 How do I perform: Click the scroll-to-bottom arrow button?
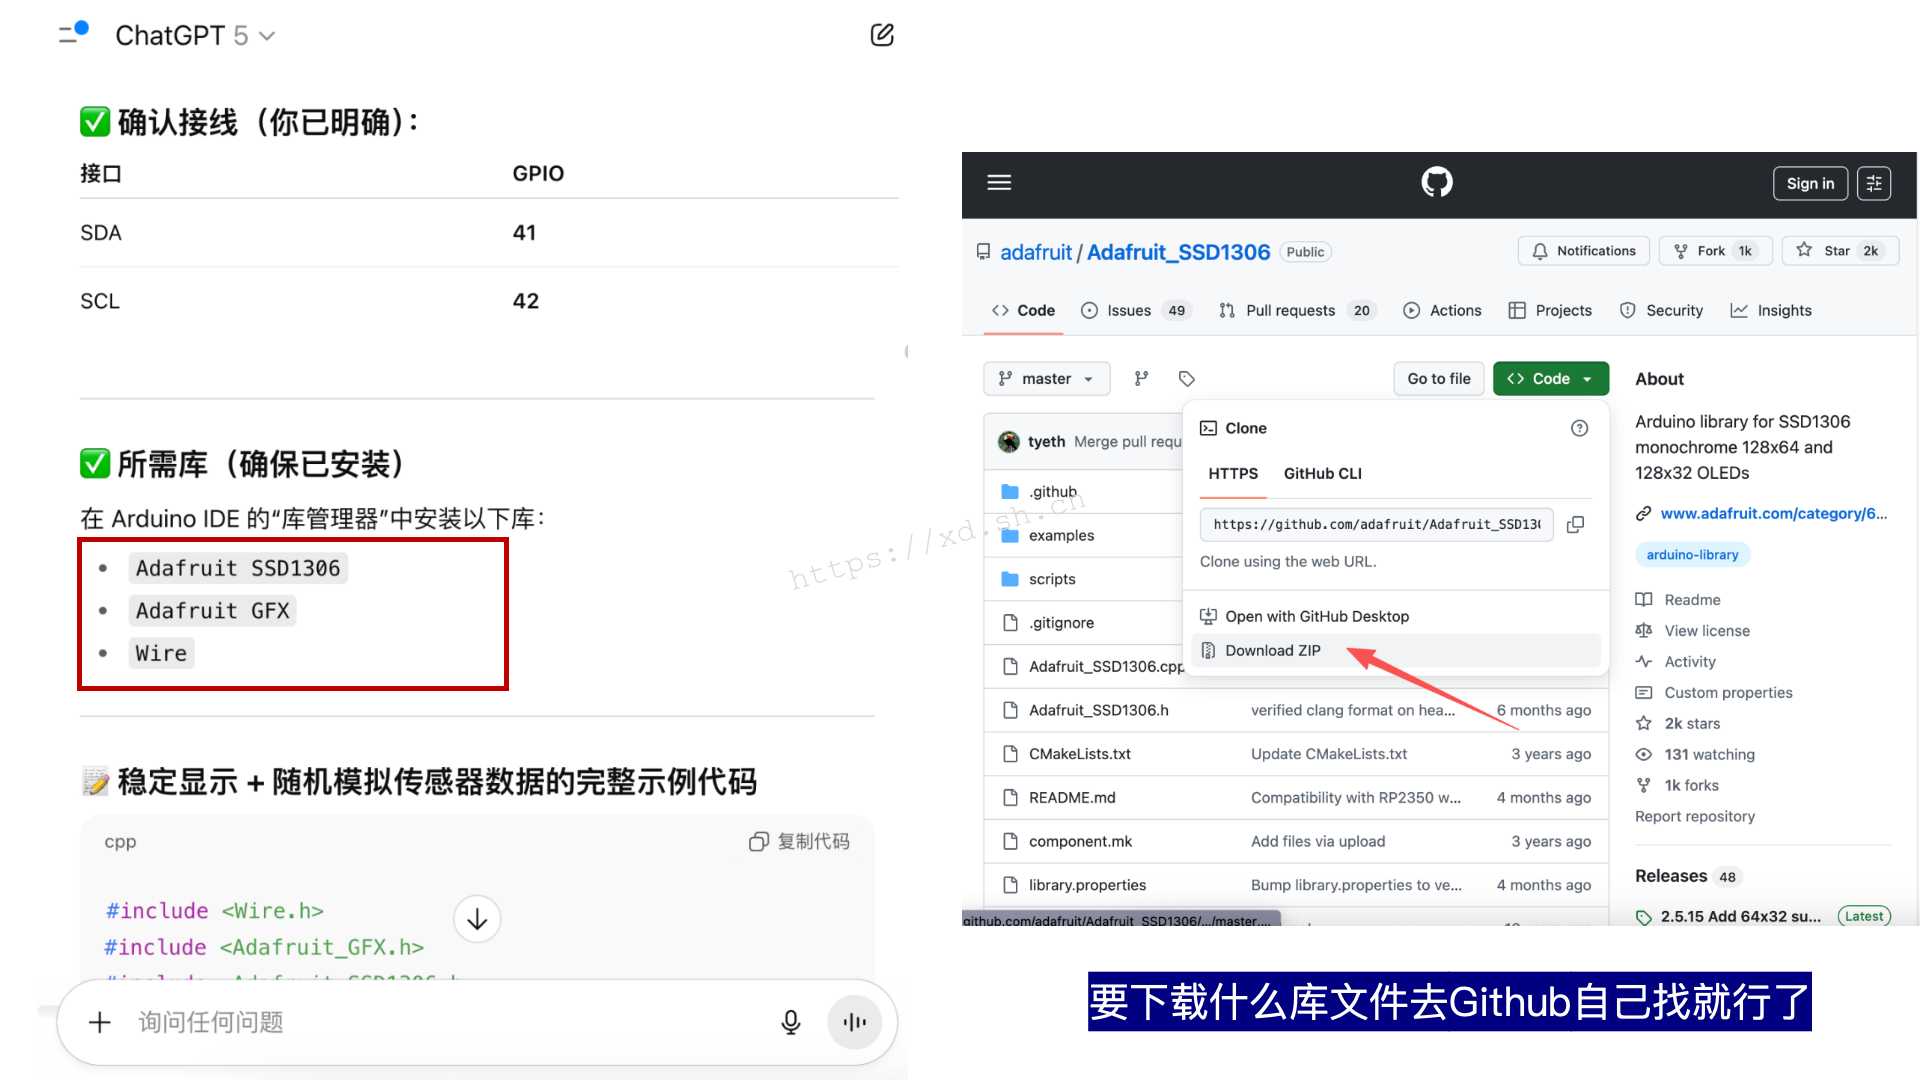(x=477, y=919)
